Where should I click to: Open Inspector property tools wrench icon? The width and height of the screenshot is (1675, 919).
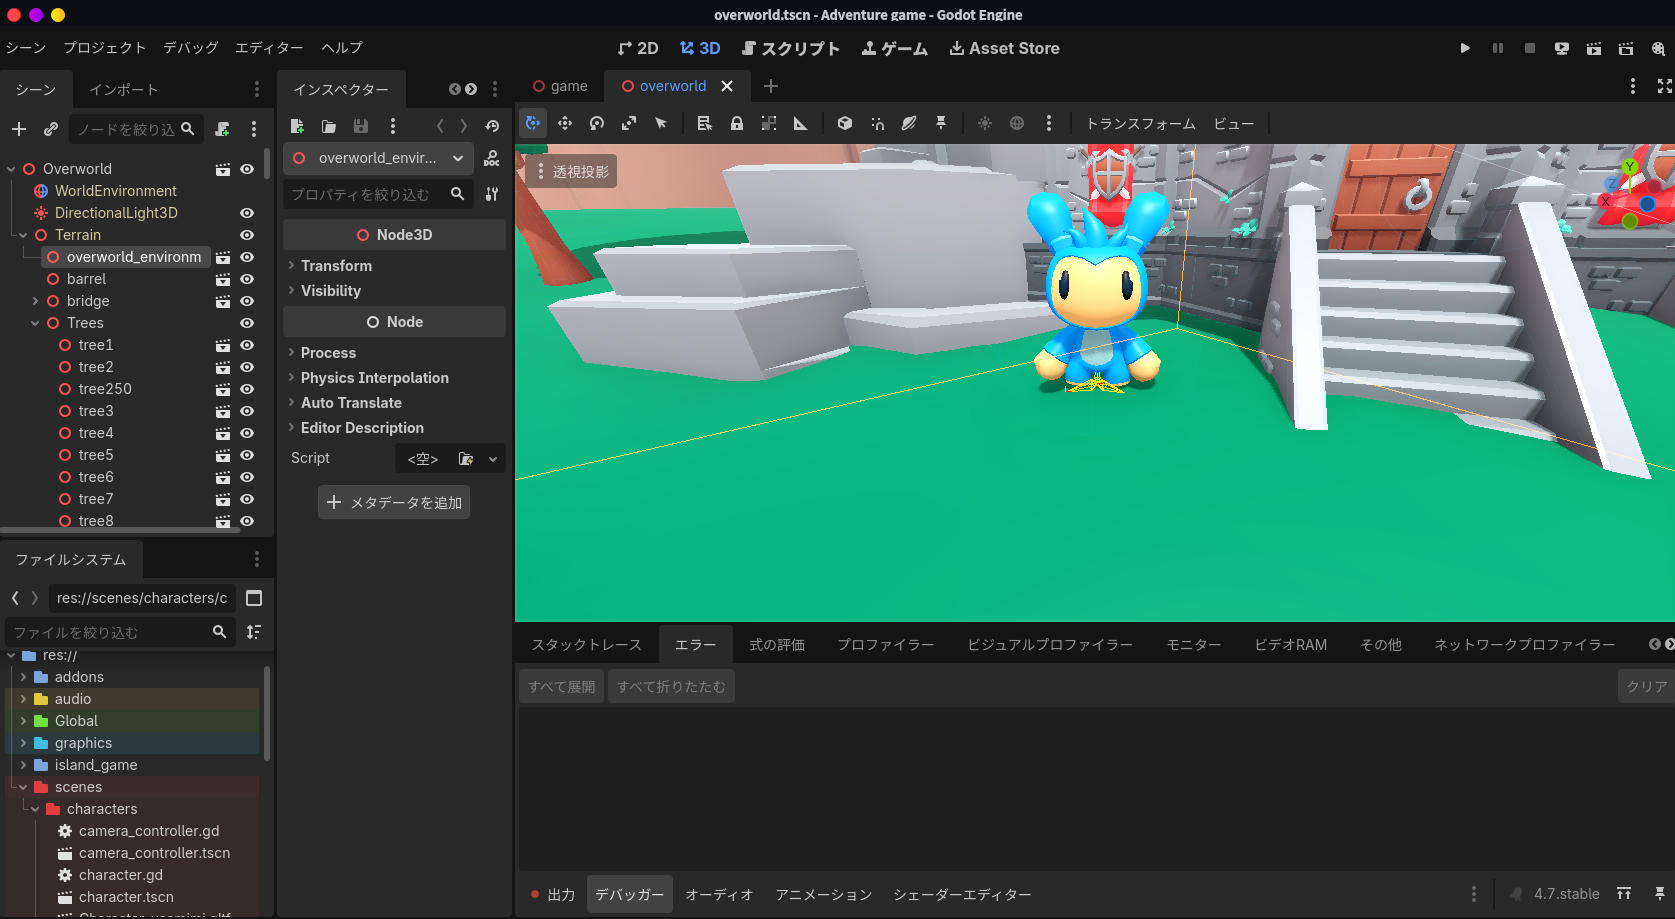[492, 194]
